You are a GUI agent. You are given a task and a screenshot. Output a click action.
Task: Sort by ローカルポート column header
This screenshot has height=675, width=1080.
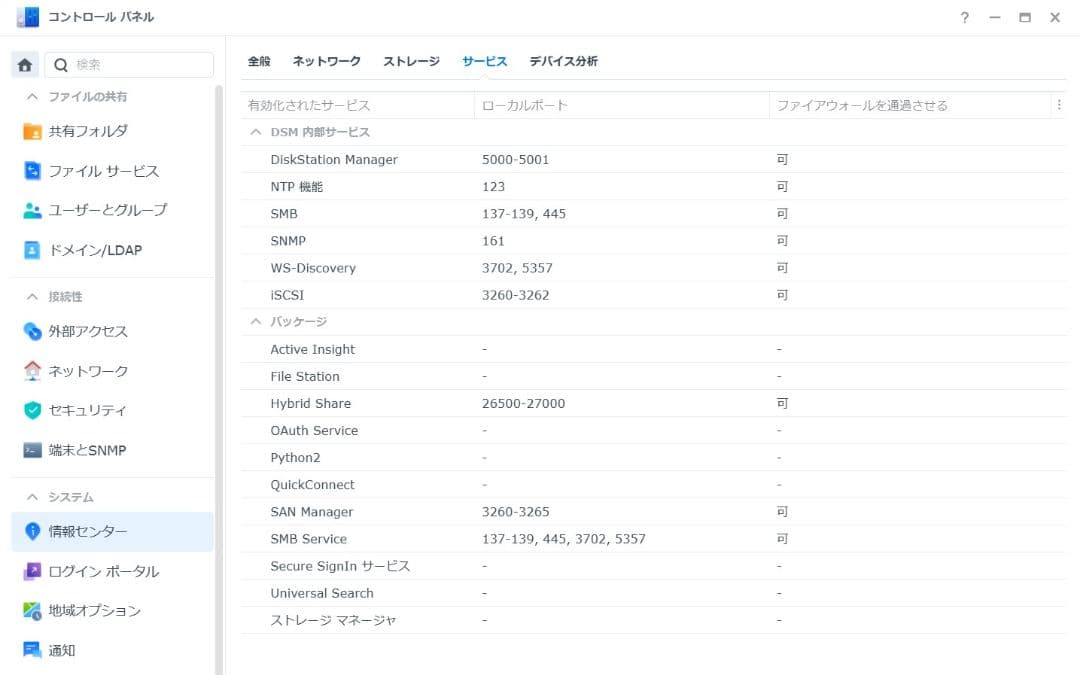tap(622, 105)
